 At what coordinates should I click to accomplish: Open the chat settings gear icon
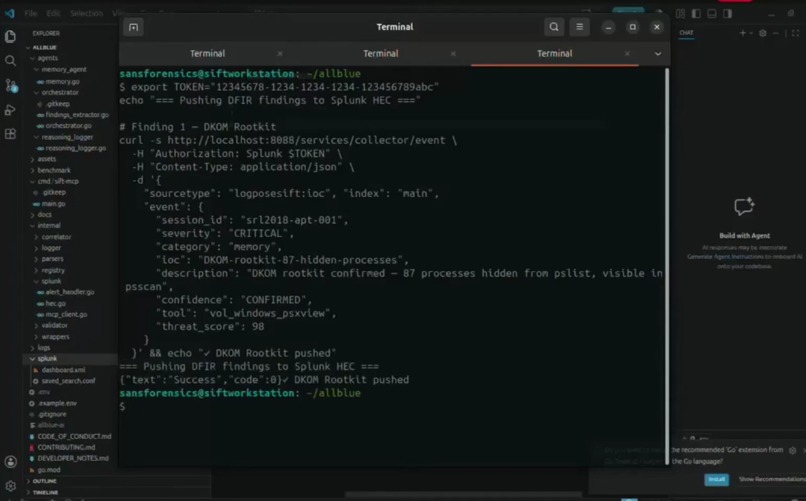point(763,33)
